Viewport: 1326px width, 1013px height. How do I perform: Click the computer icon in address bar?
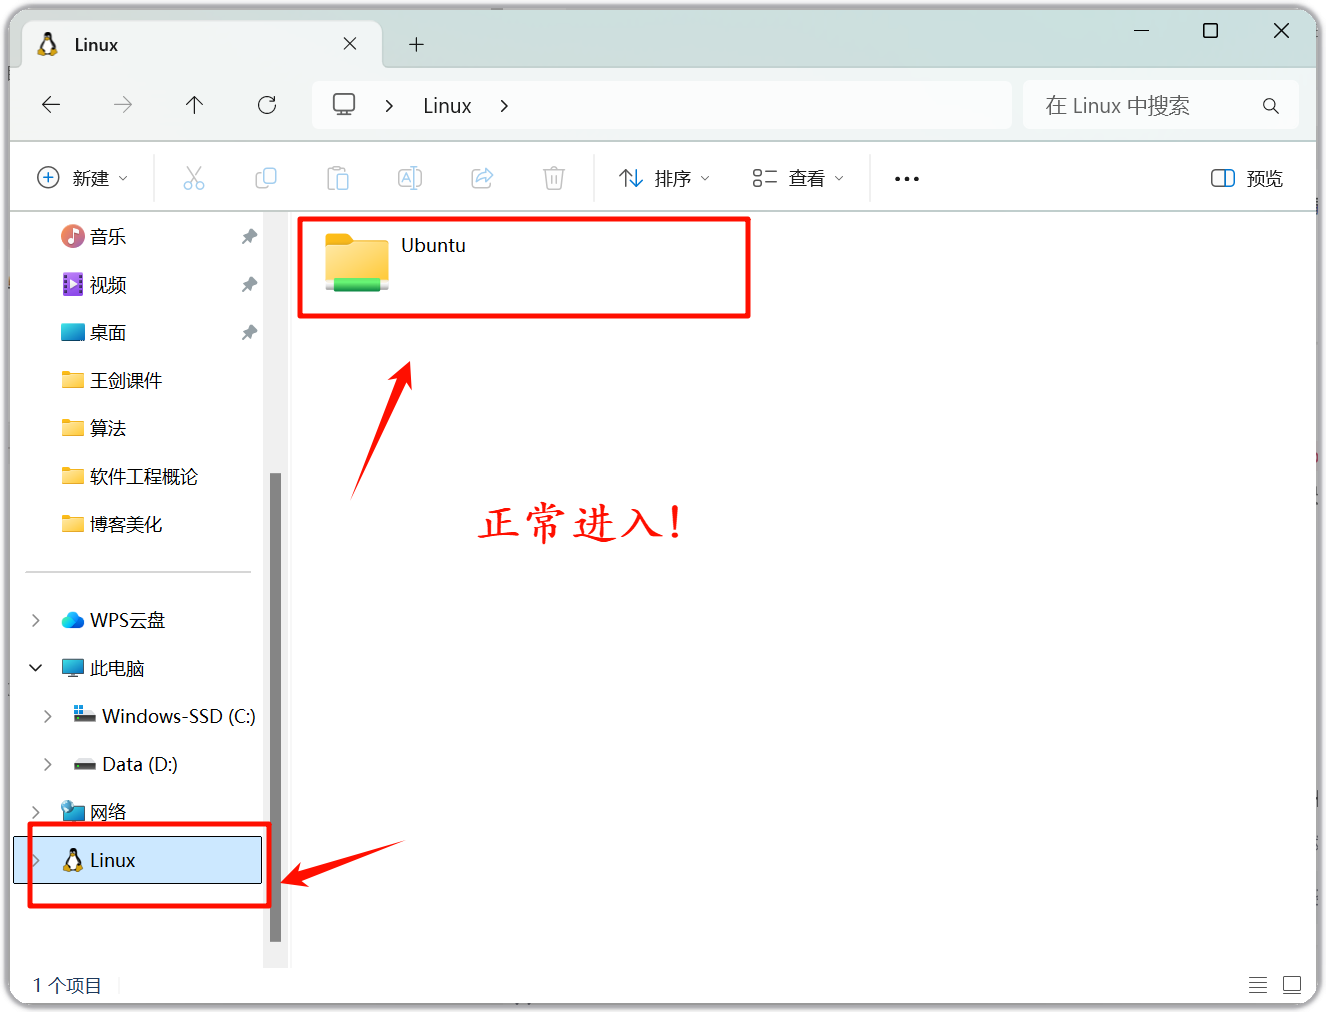pos(344,105)
